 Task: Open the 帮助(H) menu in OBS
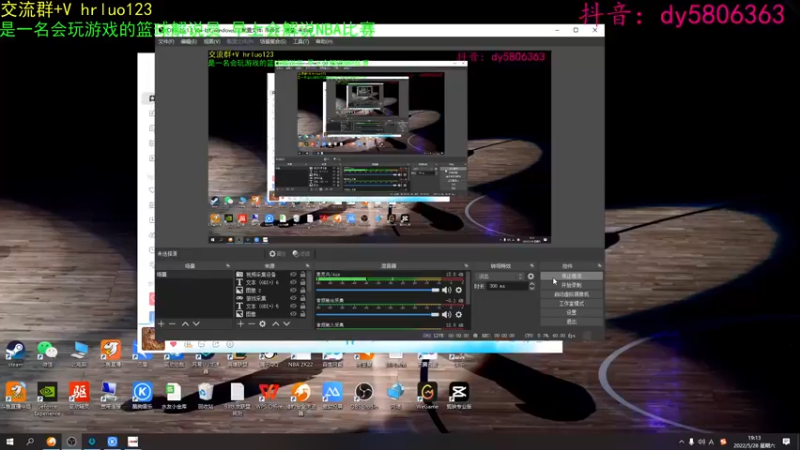pos(324,41)
